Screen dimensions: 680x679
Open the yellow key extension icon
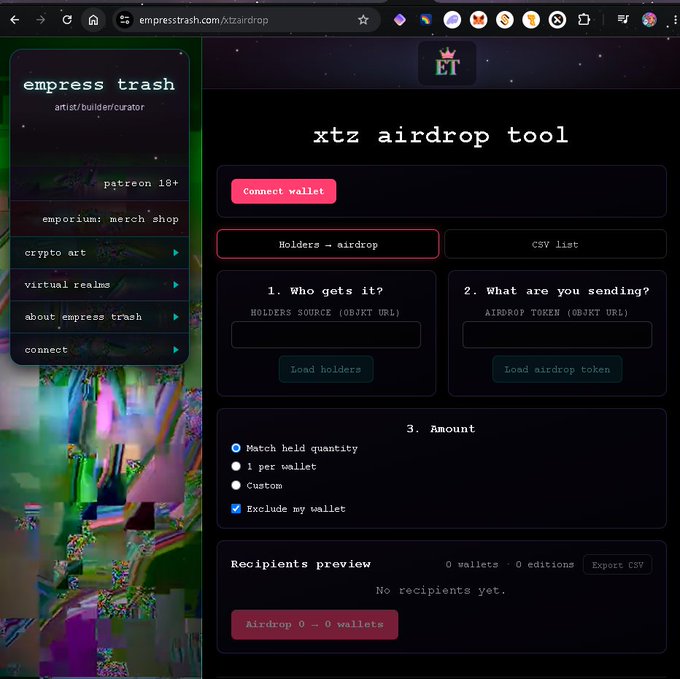click(531, 20)
